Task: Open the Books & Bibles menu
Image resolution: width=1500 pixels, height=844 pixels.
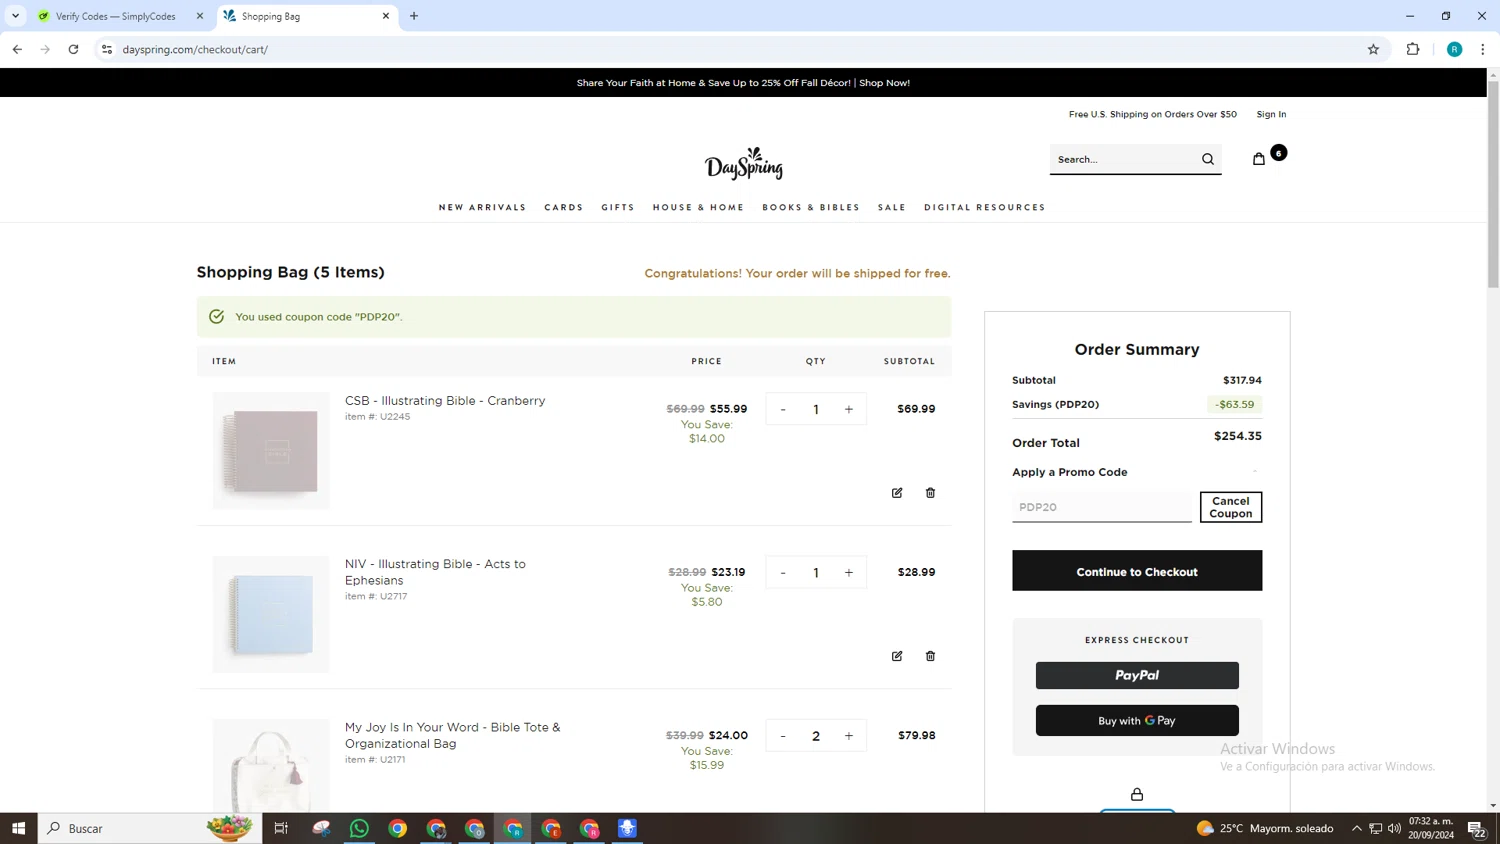Action: coord(811,208)
